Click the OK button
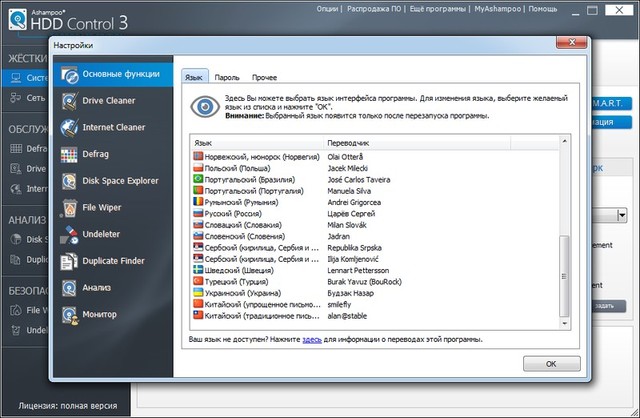Image resolution: width=640 pixels, height=418 pixels. point(549,362)
